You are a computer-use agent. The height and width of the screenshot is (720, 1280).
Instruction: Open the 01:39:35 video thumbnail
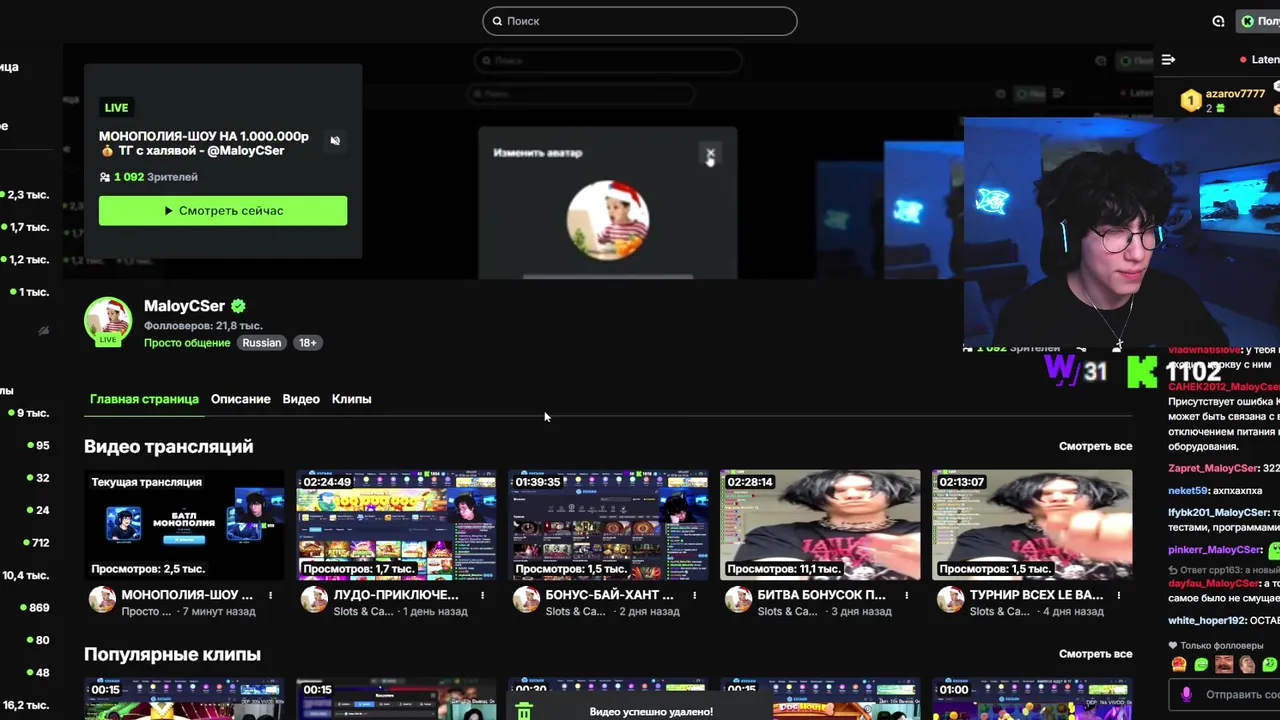point(608,525)
